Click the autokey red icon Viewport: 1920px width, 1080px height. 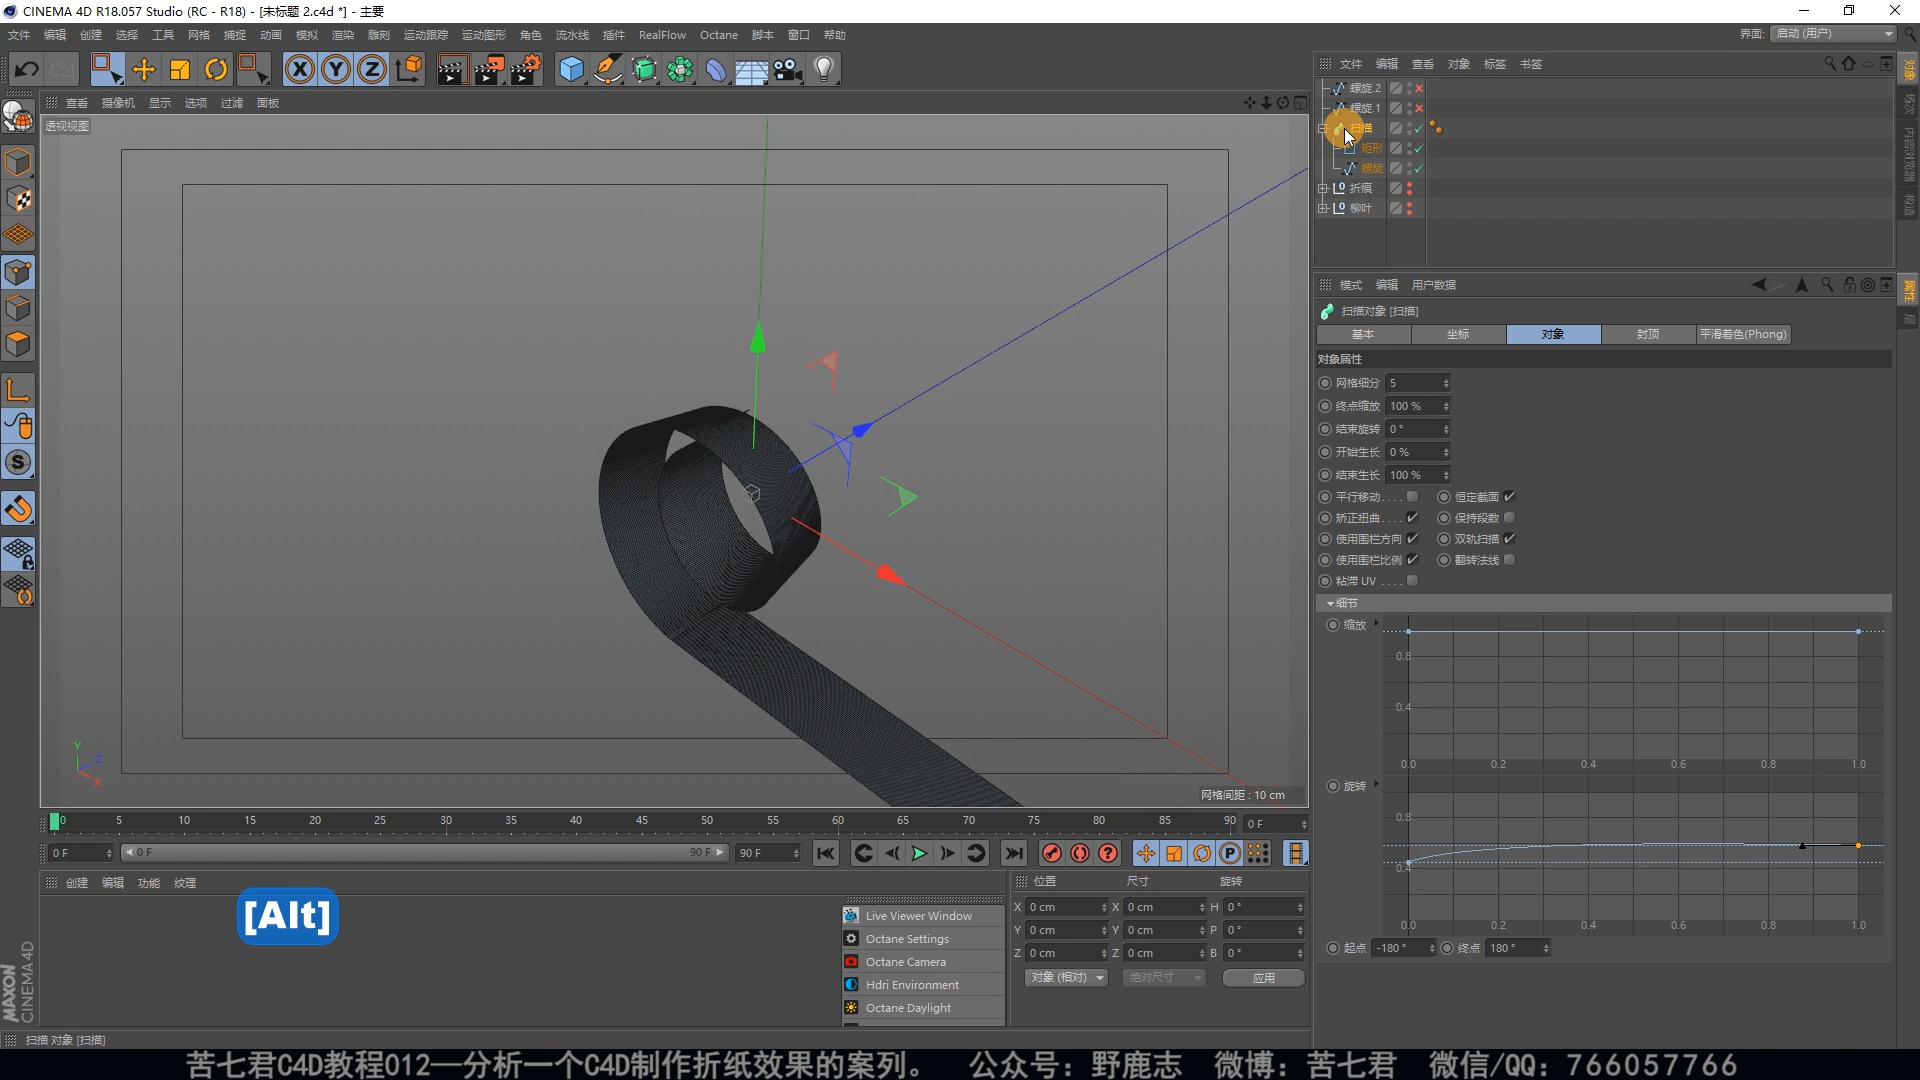point(1080,853)
